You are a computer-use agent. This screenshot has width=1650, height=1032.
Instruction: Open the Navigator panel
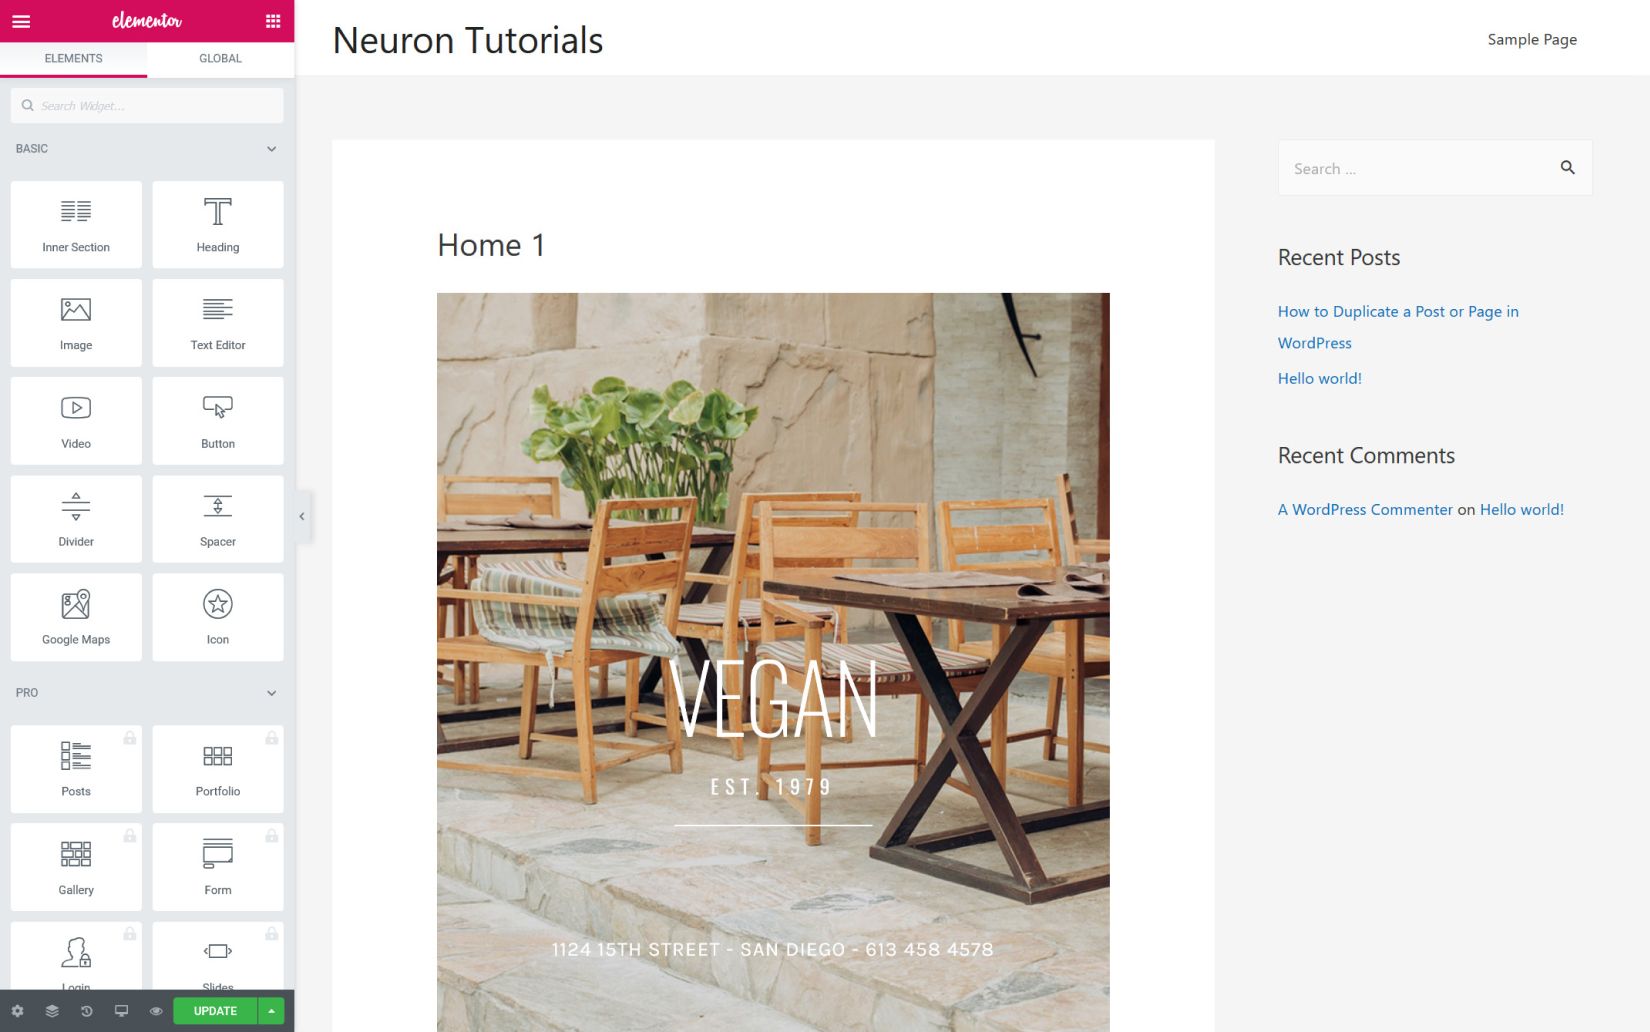pos(52,1011)
